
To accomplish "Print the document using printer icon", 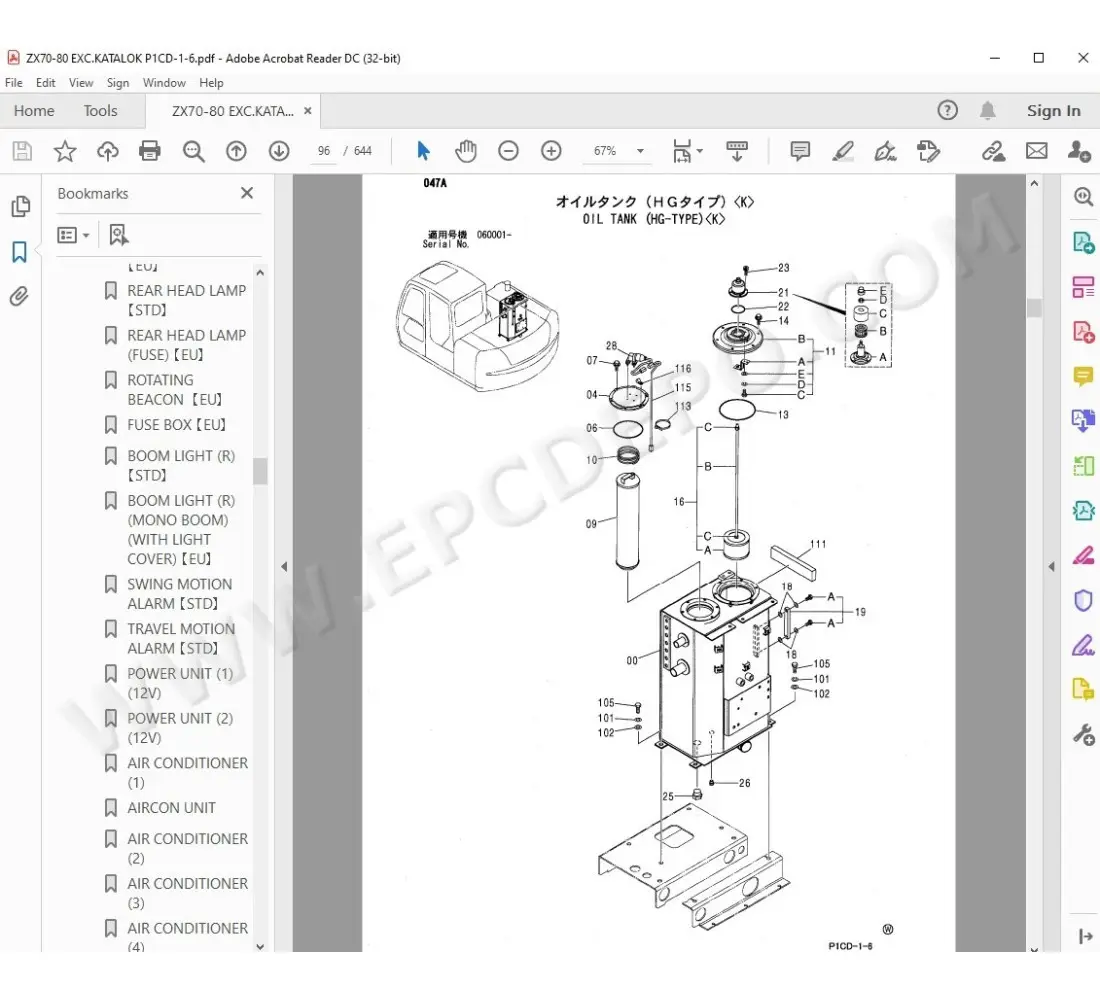I will [x=150, y=151].
